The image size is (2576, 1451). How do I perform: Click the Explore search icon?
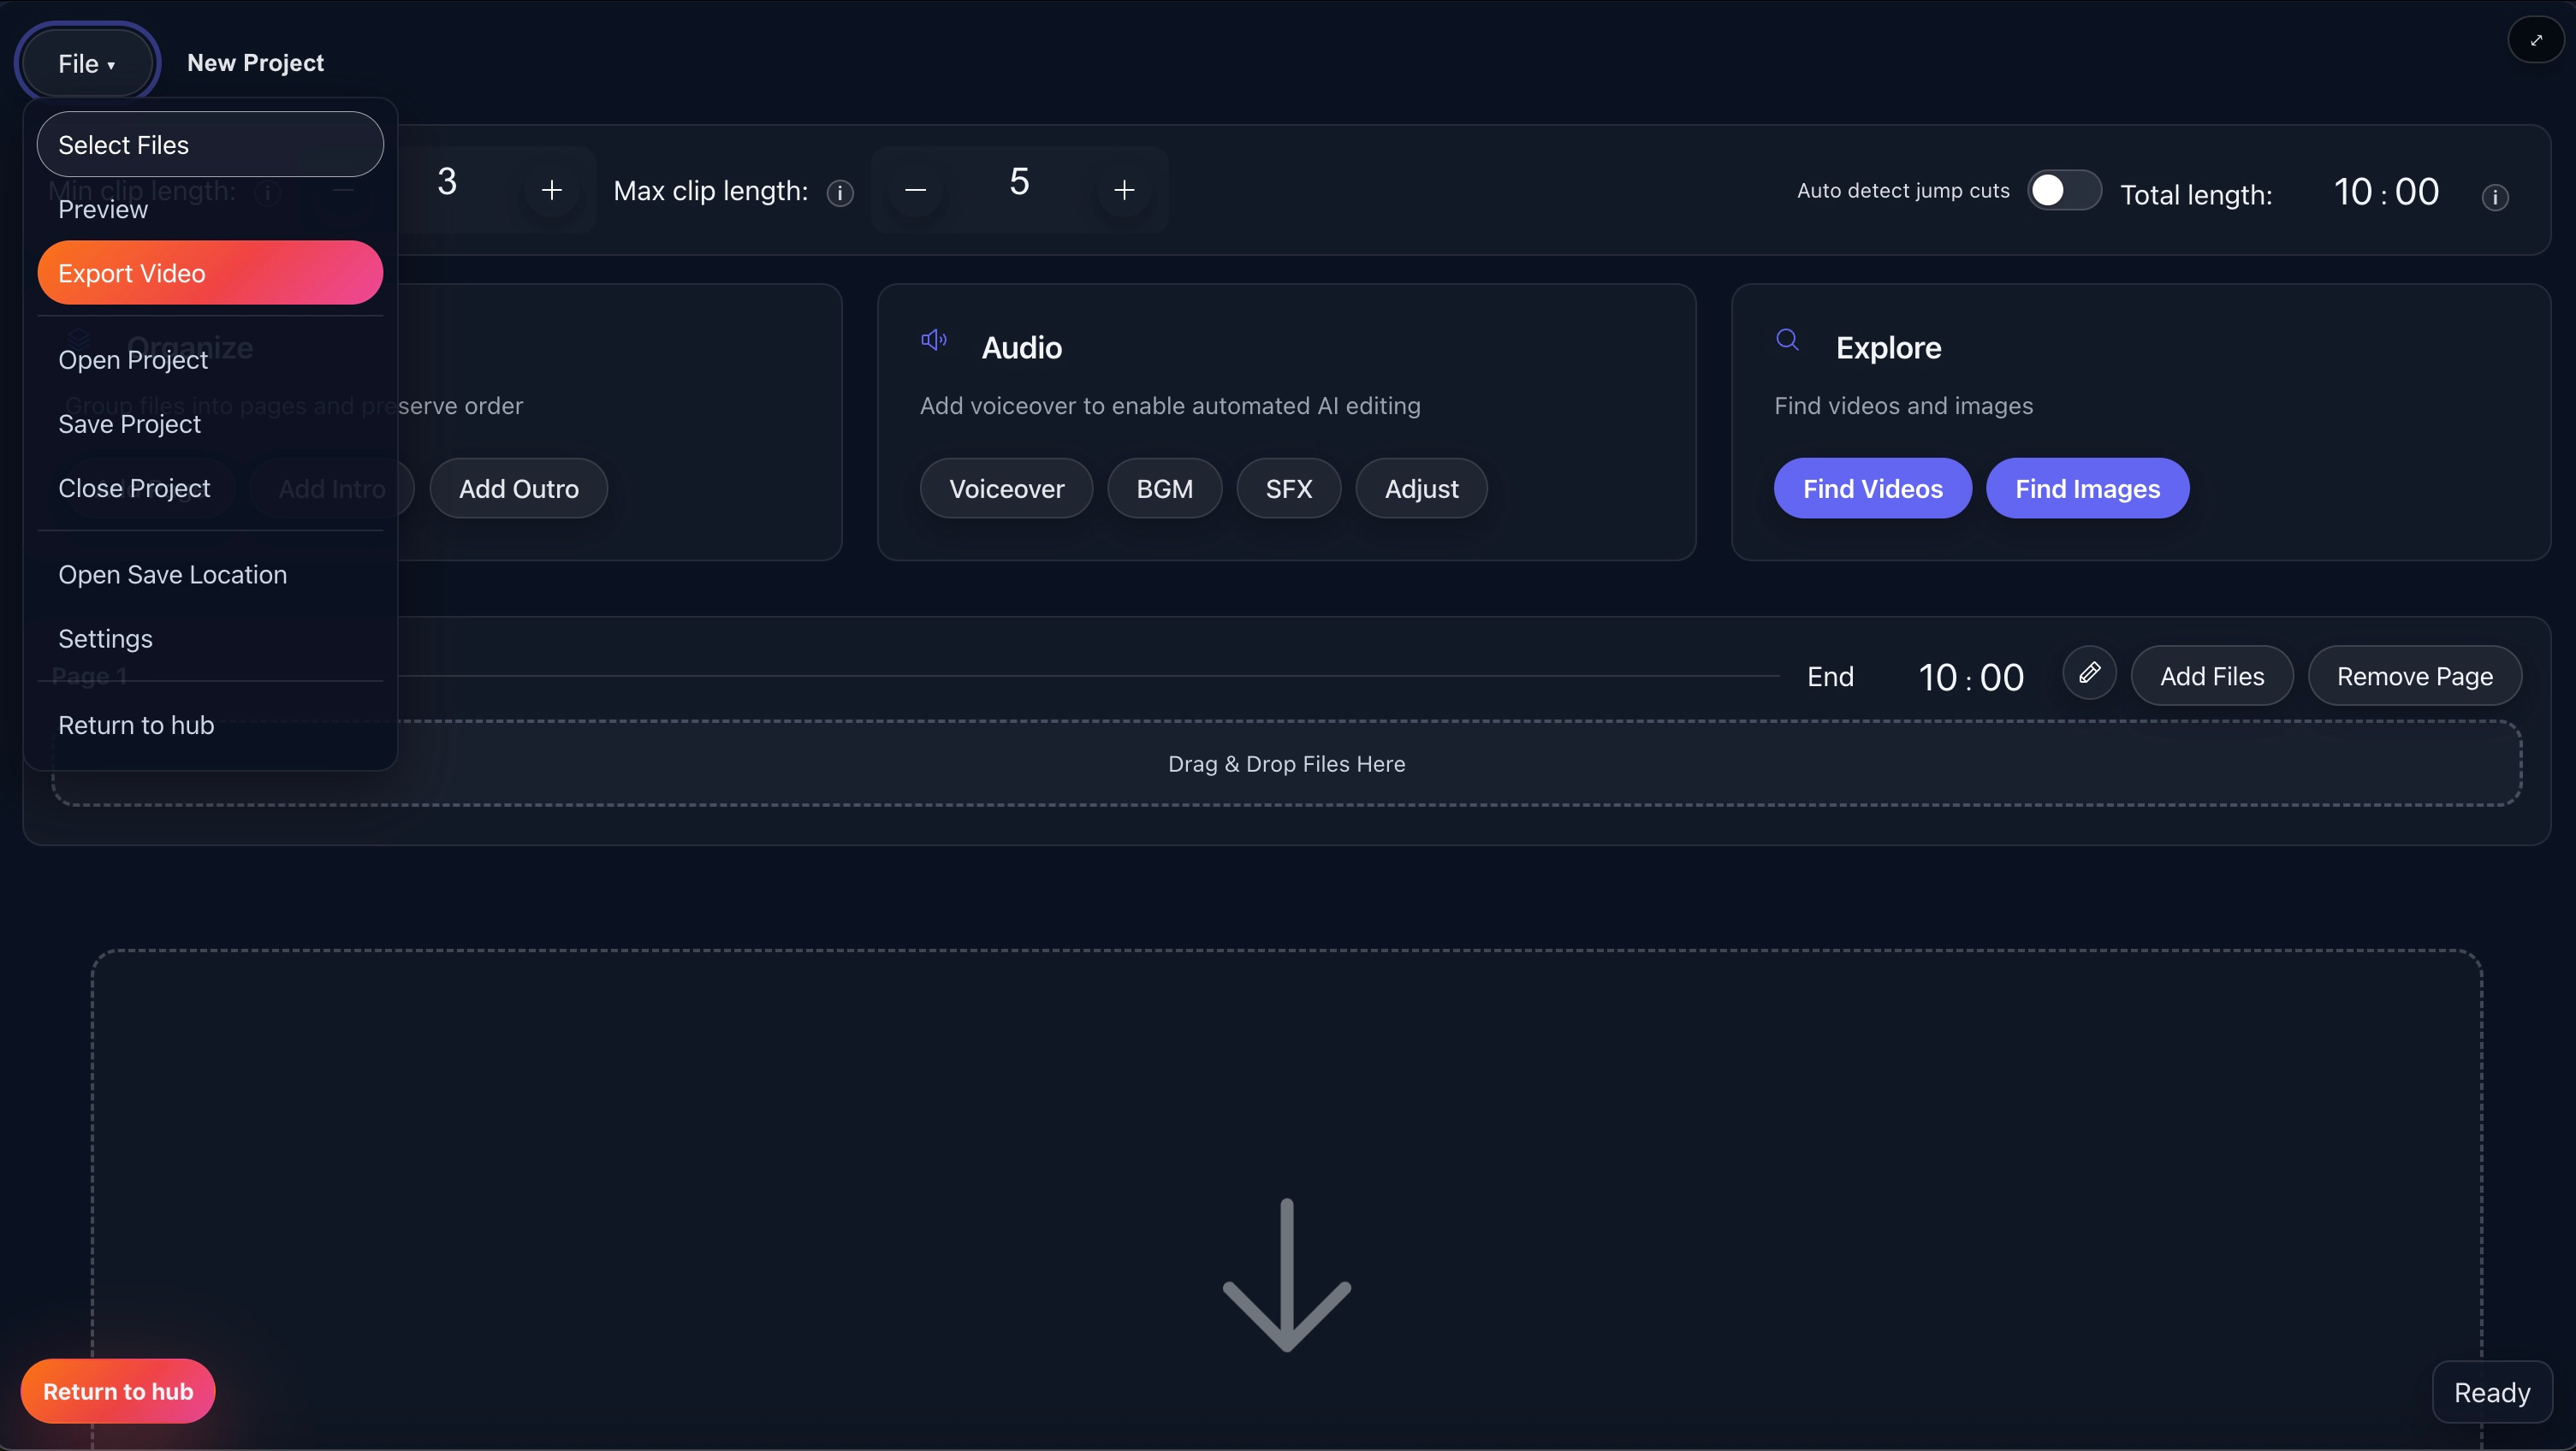[x=1789, y=341]
